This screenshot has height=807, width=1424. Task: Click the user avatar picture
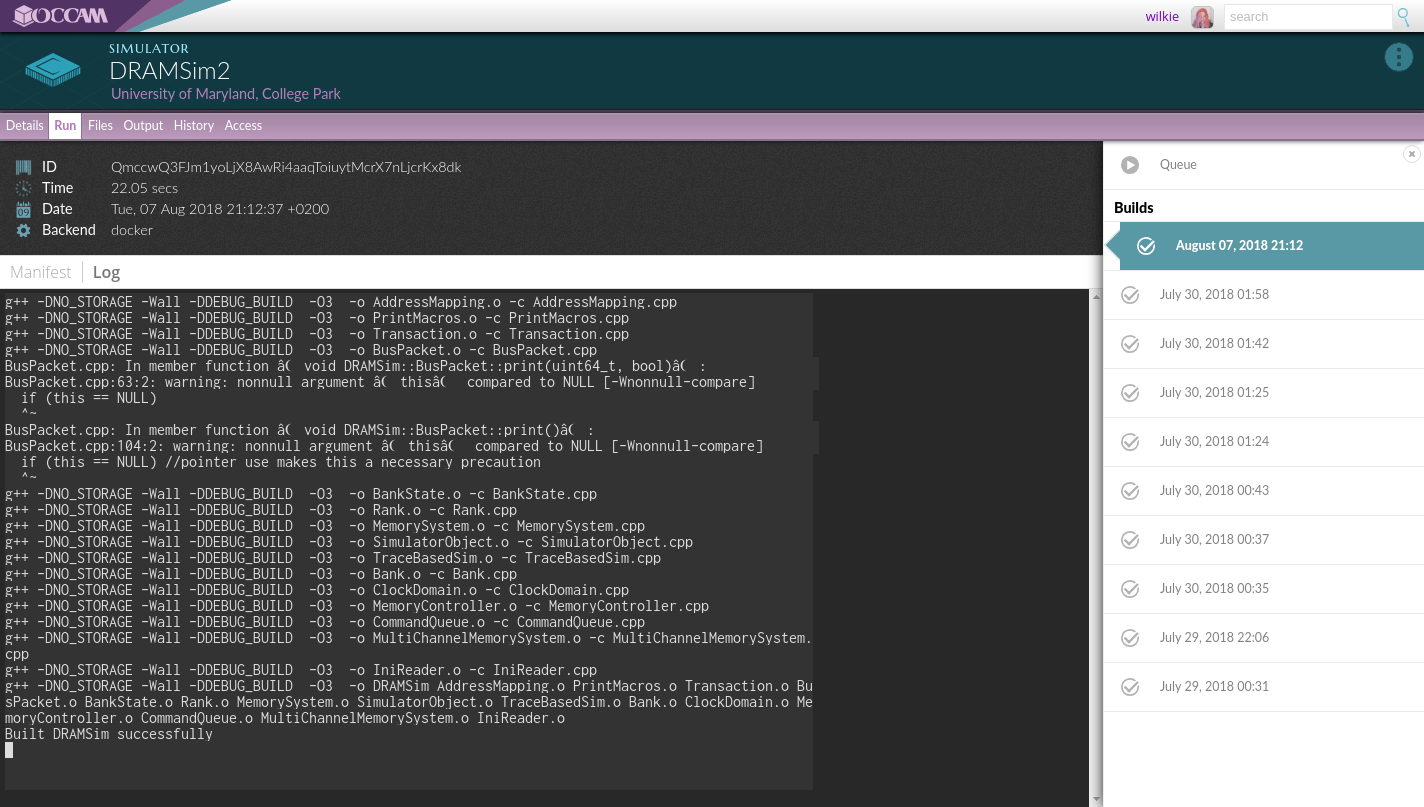pyautogui.click(x=1202, y=17)
